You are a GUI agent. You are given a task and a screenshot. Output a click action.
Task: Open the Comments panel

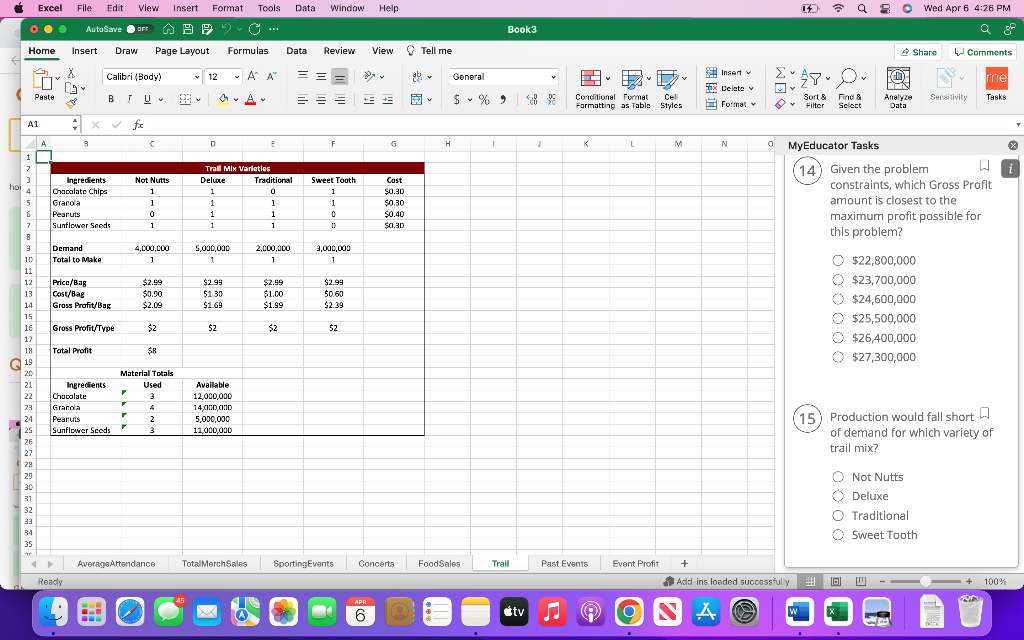pos(981,51)
